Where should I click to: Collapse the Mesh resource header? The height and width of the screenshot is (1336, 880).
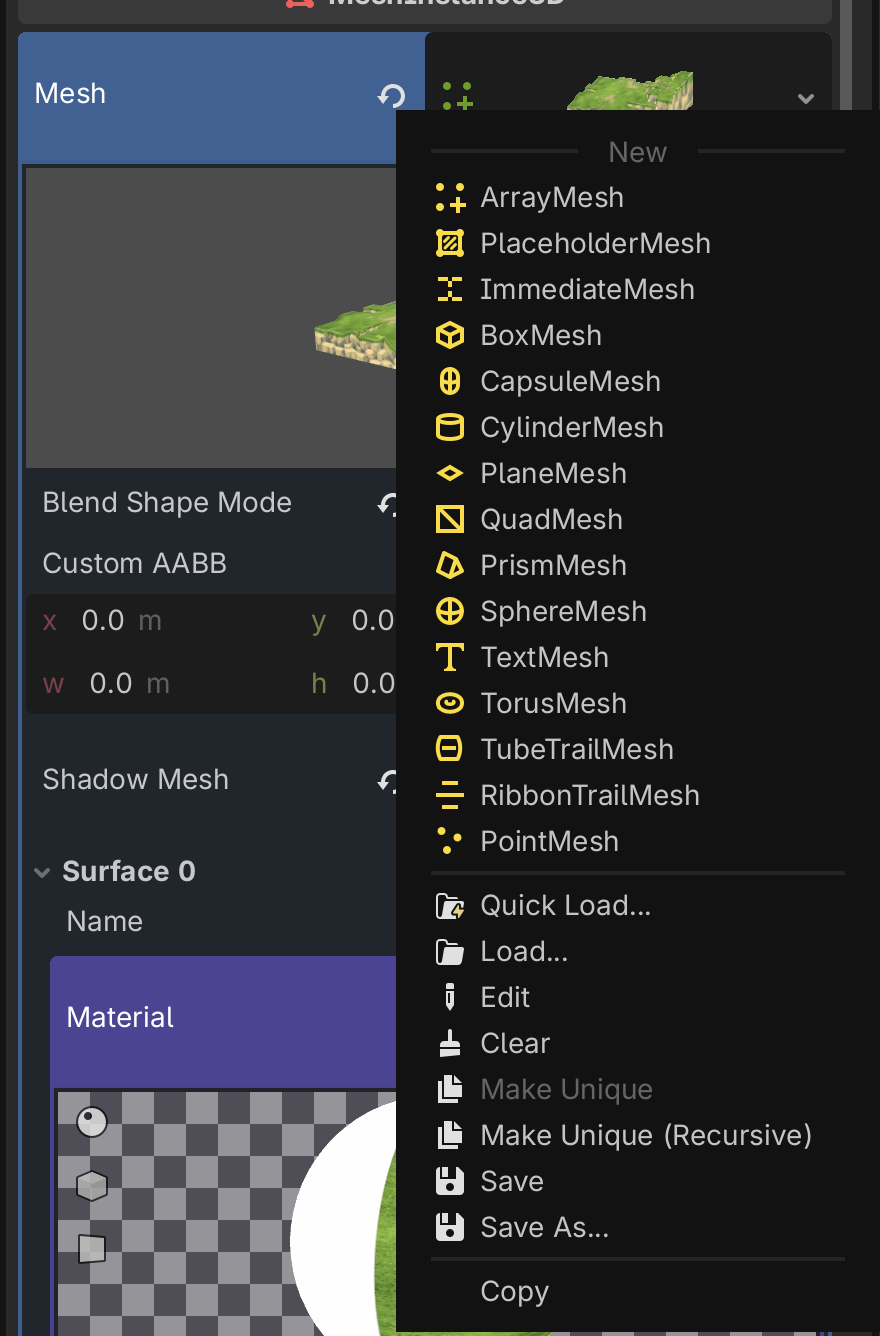[70, 94]
